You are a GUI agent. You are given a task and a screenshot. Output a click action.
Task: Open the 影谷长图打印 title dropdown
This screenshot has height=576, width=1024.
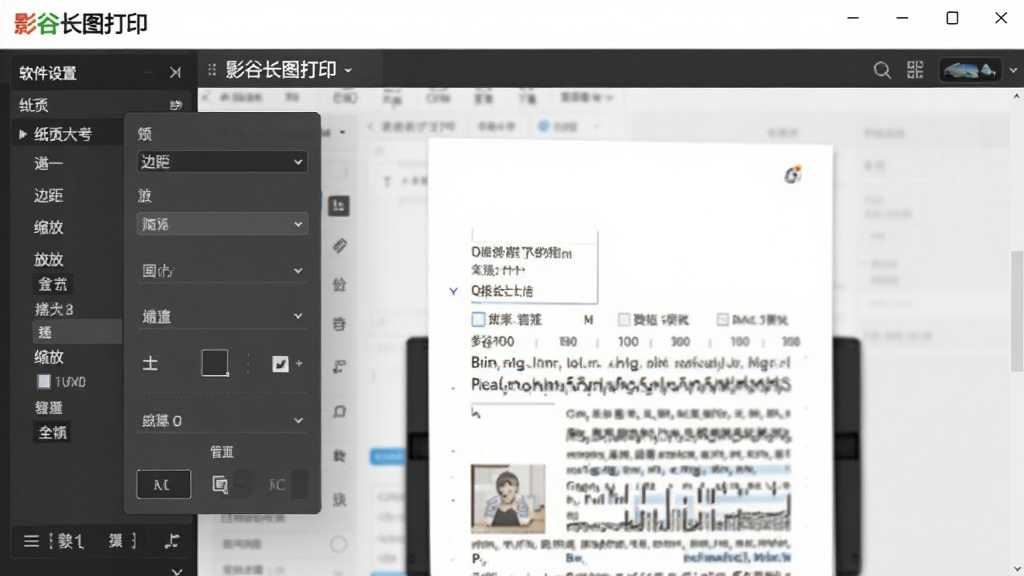pyautogui.click(x=348, y=70)
